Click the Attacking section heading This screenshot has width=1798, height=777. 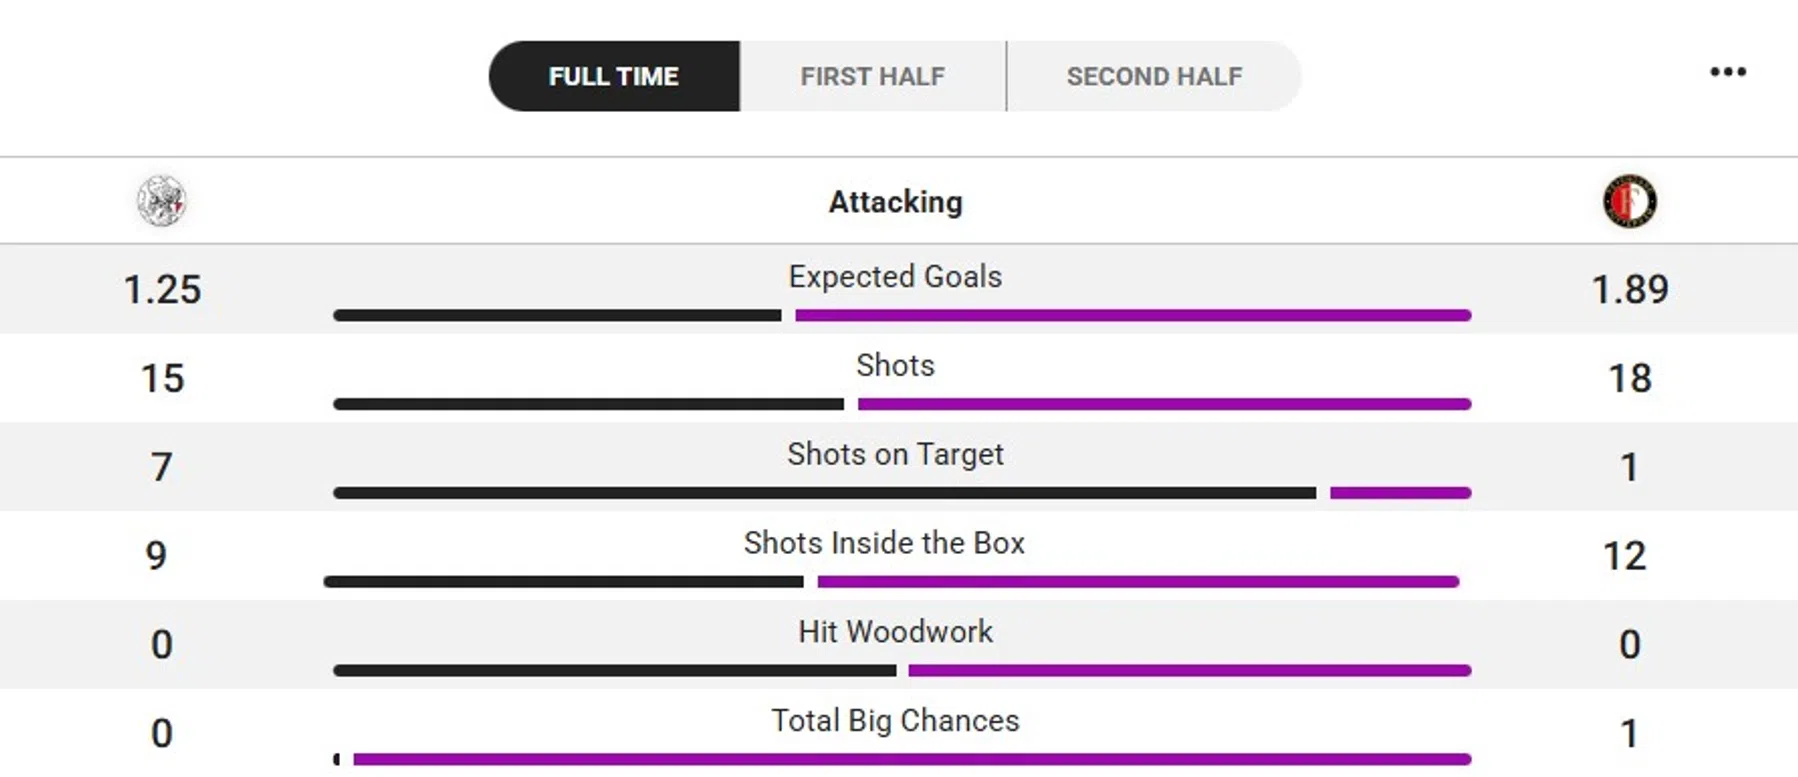coord(895,202)
